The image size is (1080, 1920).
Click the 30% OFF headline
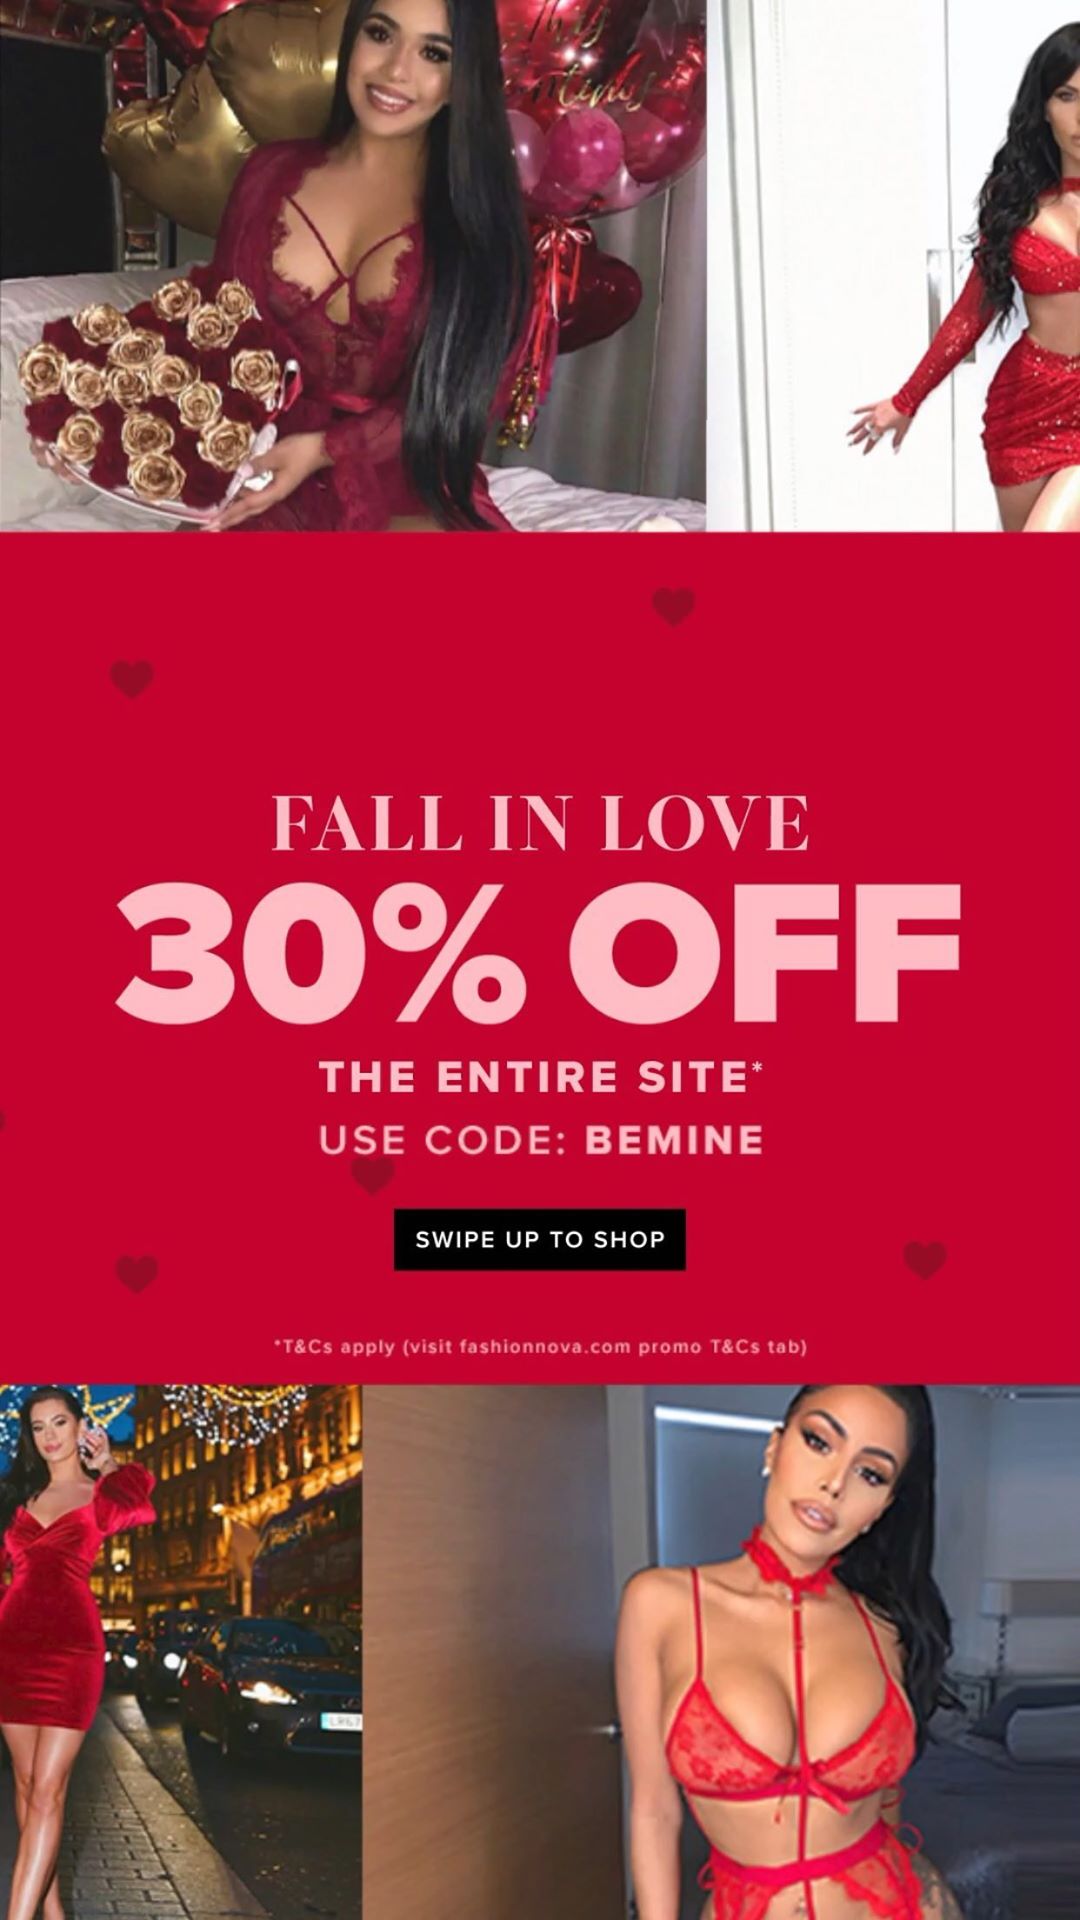pos(538,951)
